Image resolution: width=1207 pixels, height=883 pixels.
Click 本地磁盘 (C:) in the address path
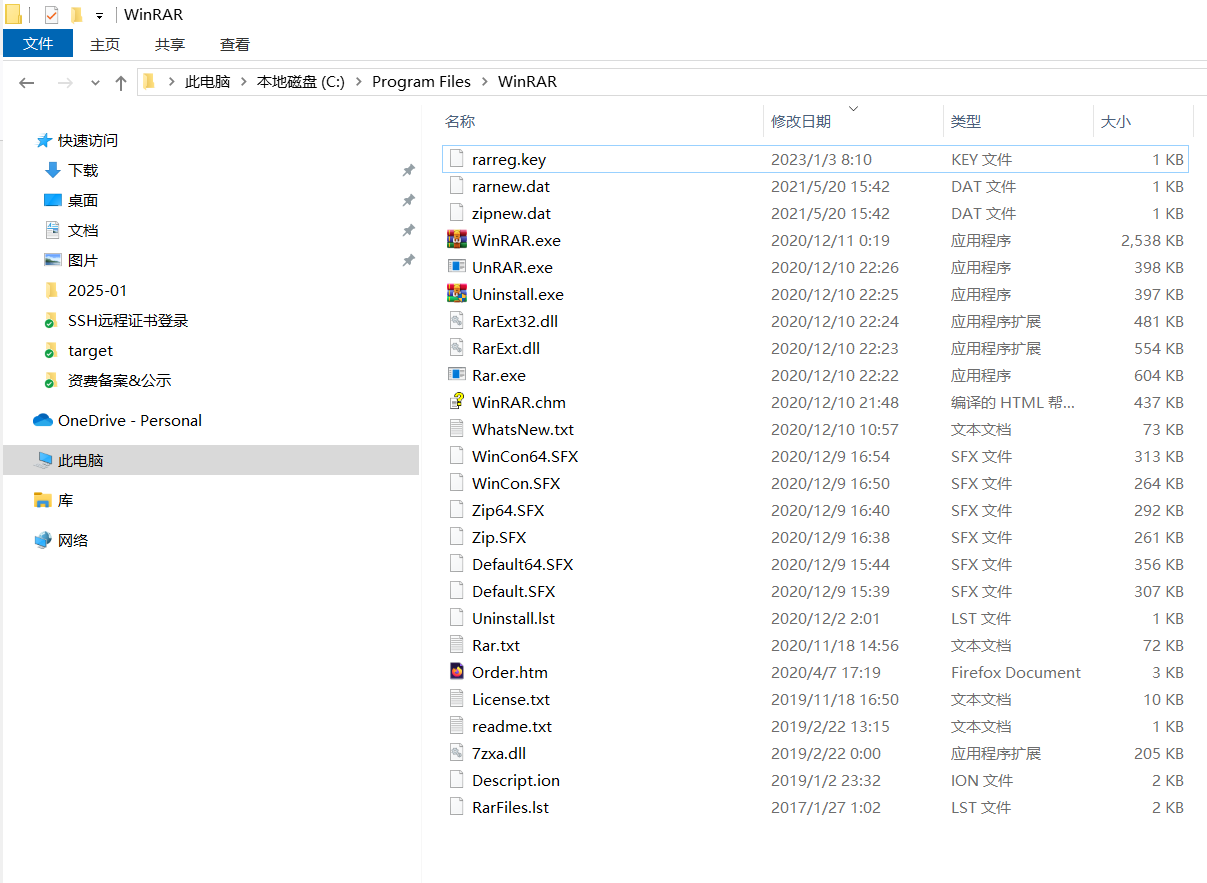[x=300, y=82]
